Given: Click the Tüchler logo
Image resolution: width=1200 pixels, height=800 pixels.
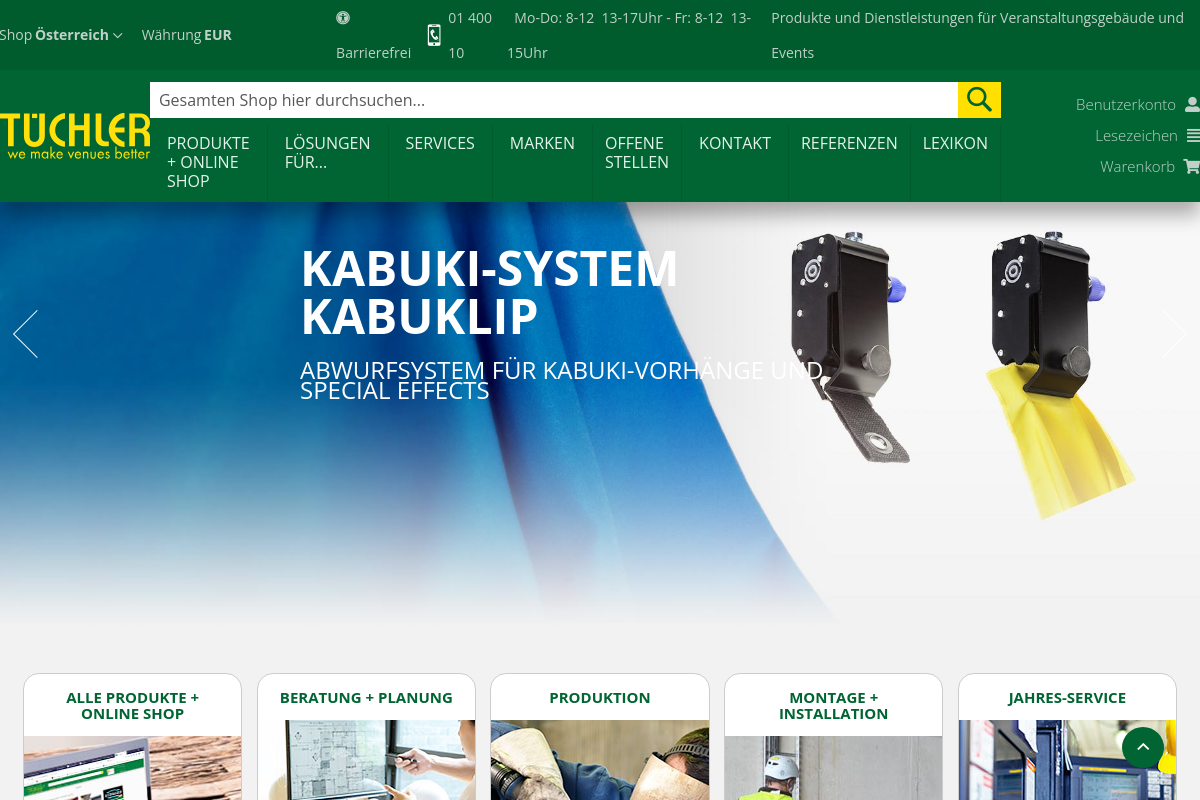Looking at the screenshot, I should pos(75,137).
